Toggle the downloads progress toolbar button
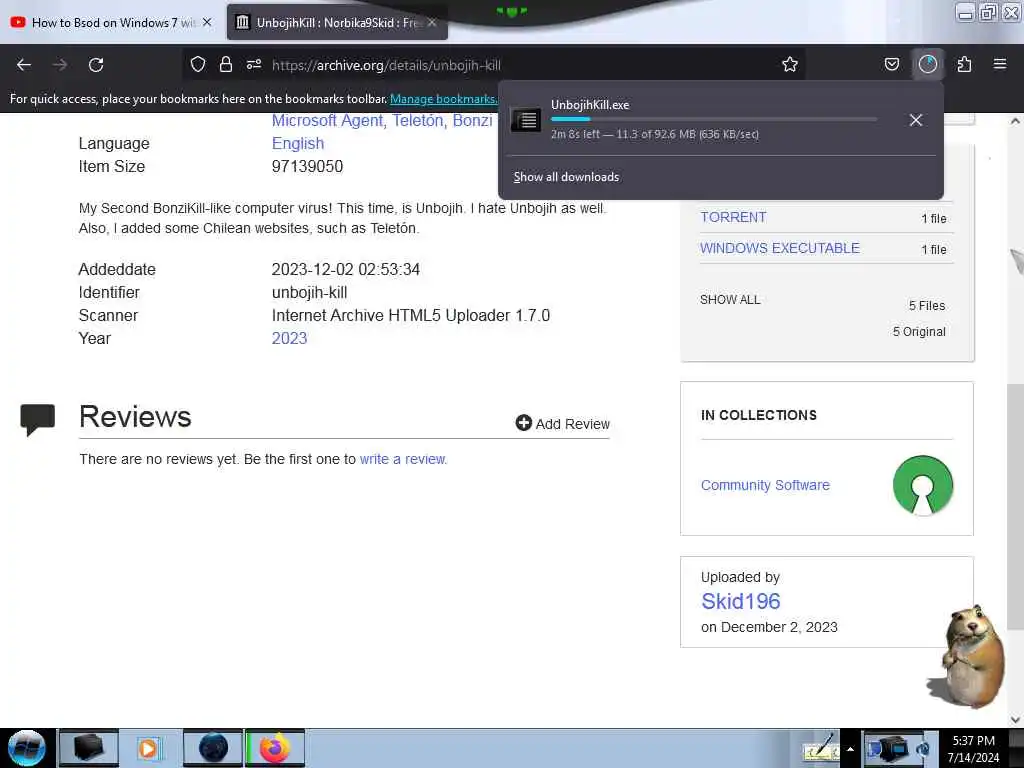Screen dimensions: 1024x768 point(927,64)
